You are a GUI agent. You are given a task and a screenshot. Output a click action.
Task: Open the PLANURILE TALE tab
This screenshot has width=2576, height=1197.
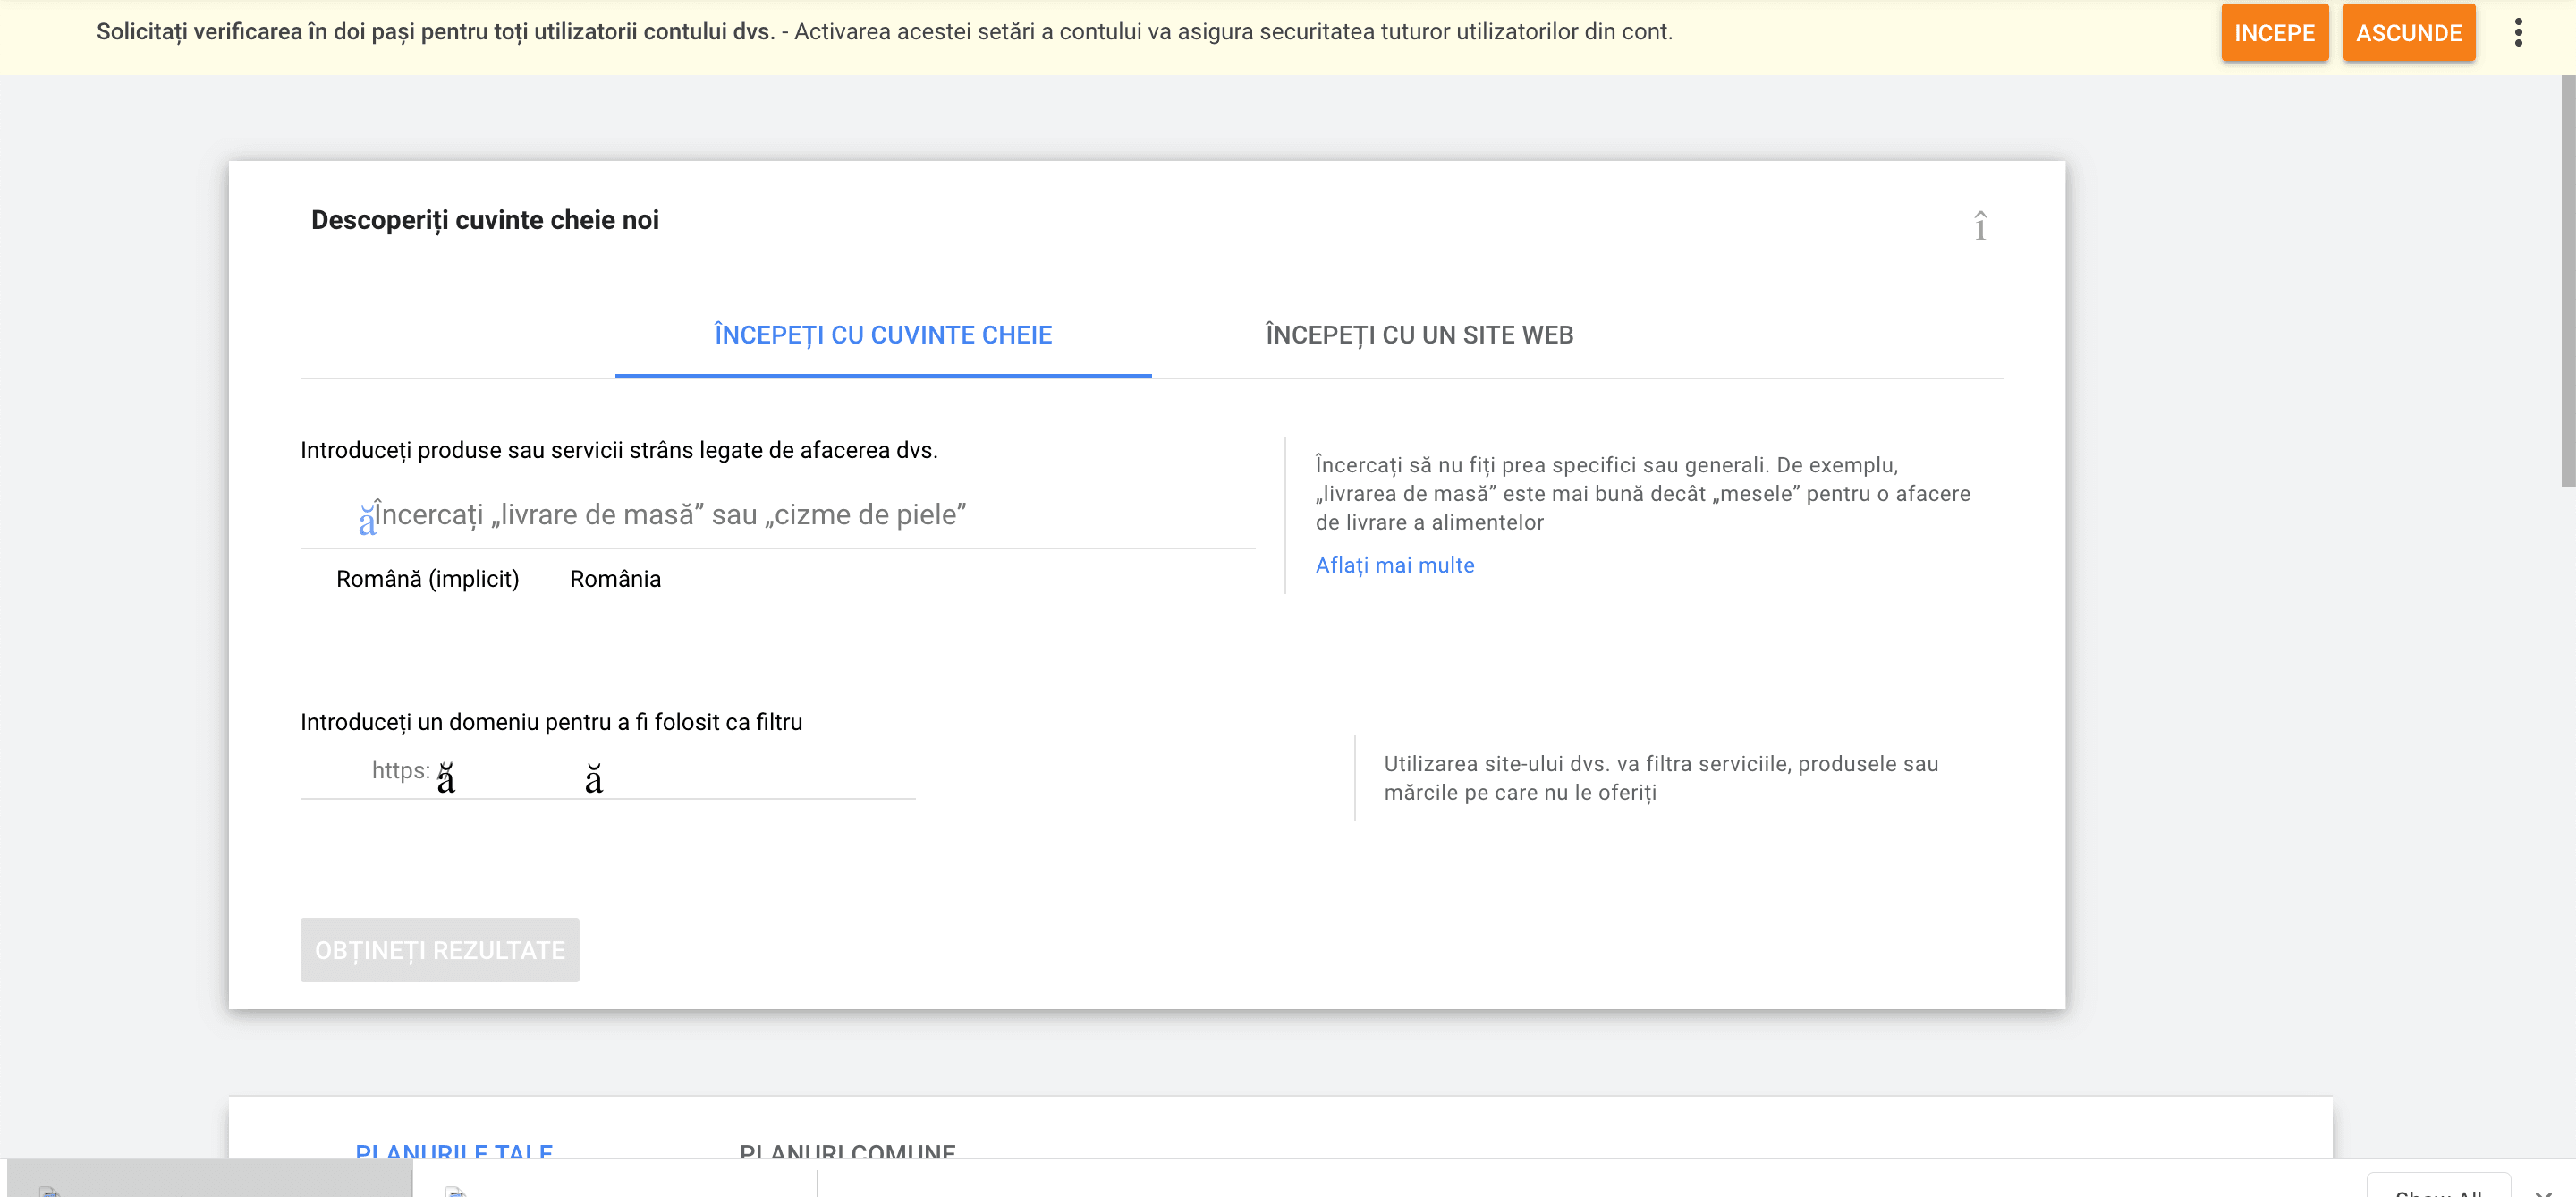tap(454, 1150)
